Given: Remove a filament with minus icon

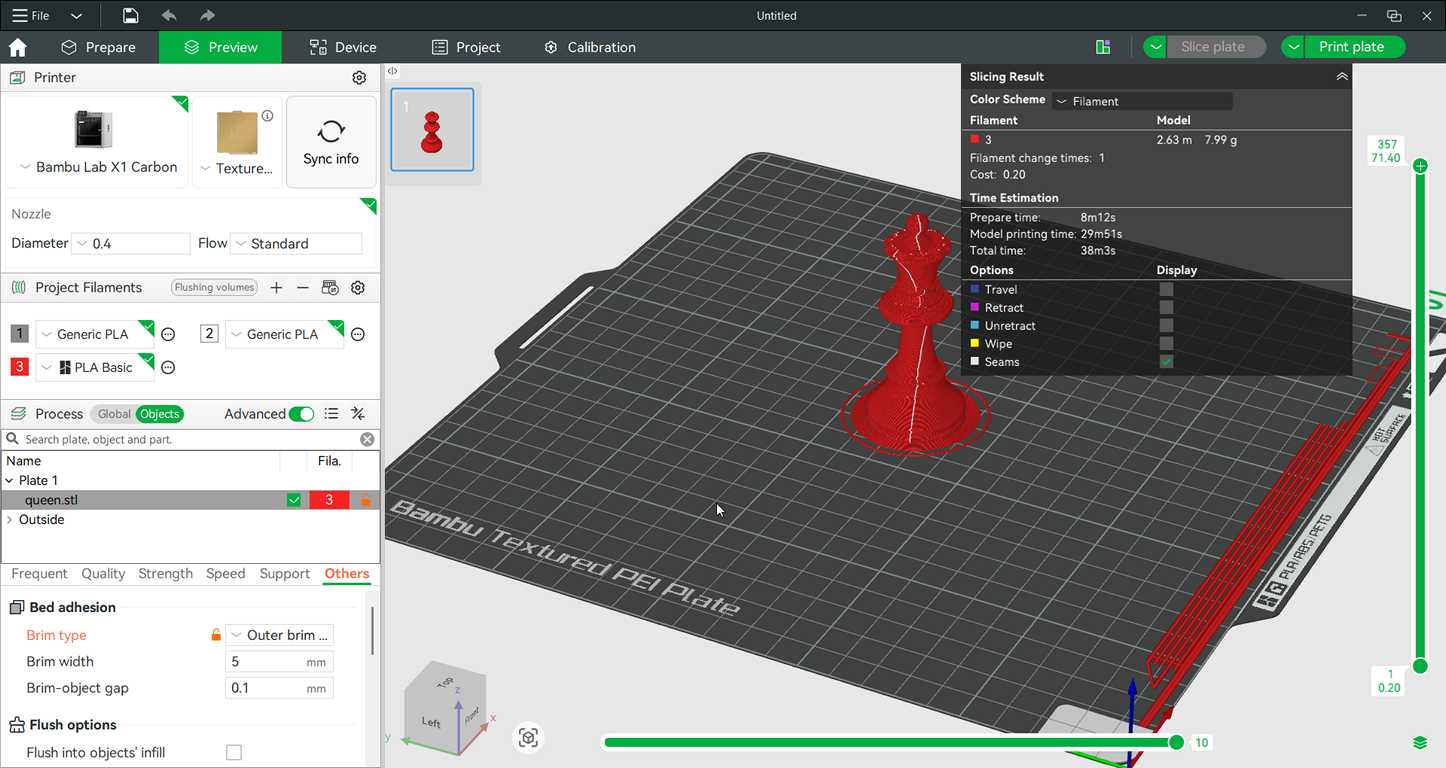Looking at the screenshot, I should point(303,288).
